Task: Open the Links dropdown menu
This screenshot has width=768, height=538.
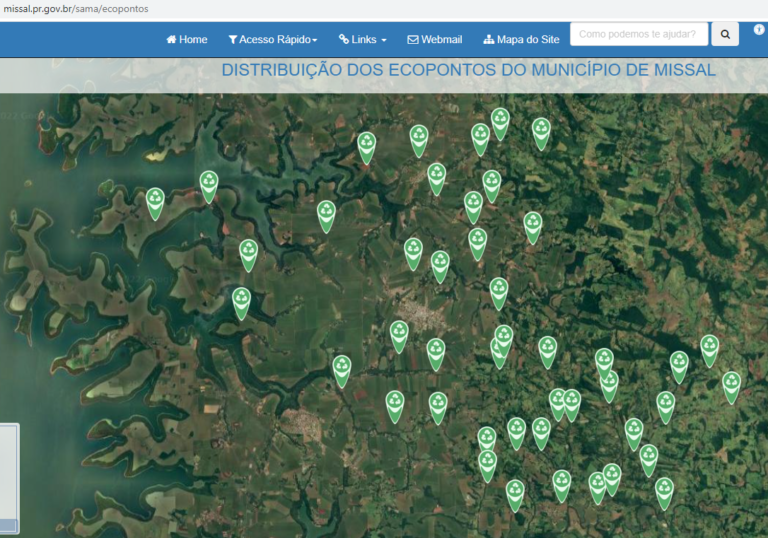Action: pyautogui.click(x=362, y=39)
